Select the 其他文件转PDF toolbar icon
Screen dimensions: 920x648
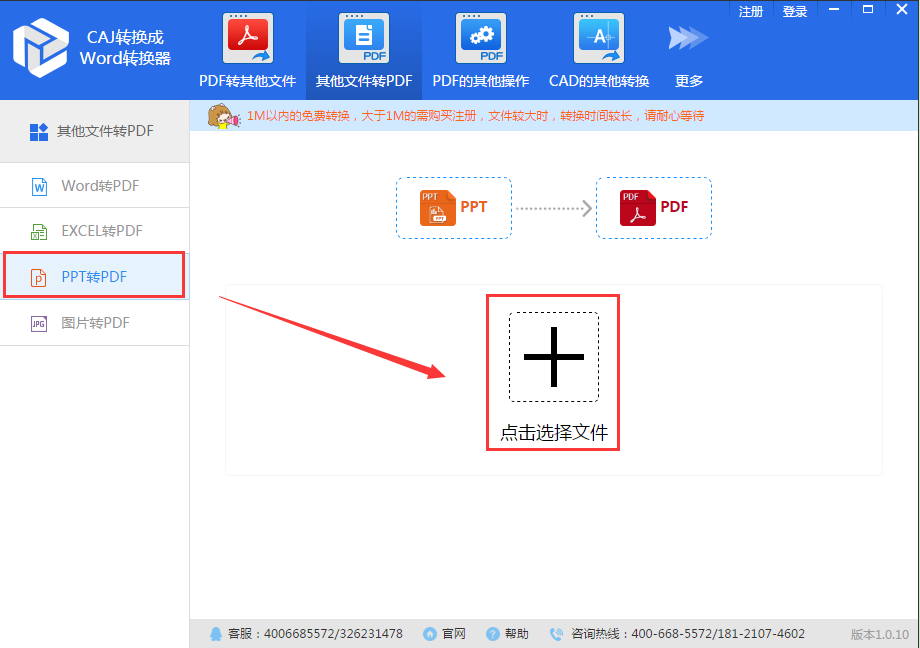(364, 38)
